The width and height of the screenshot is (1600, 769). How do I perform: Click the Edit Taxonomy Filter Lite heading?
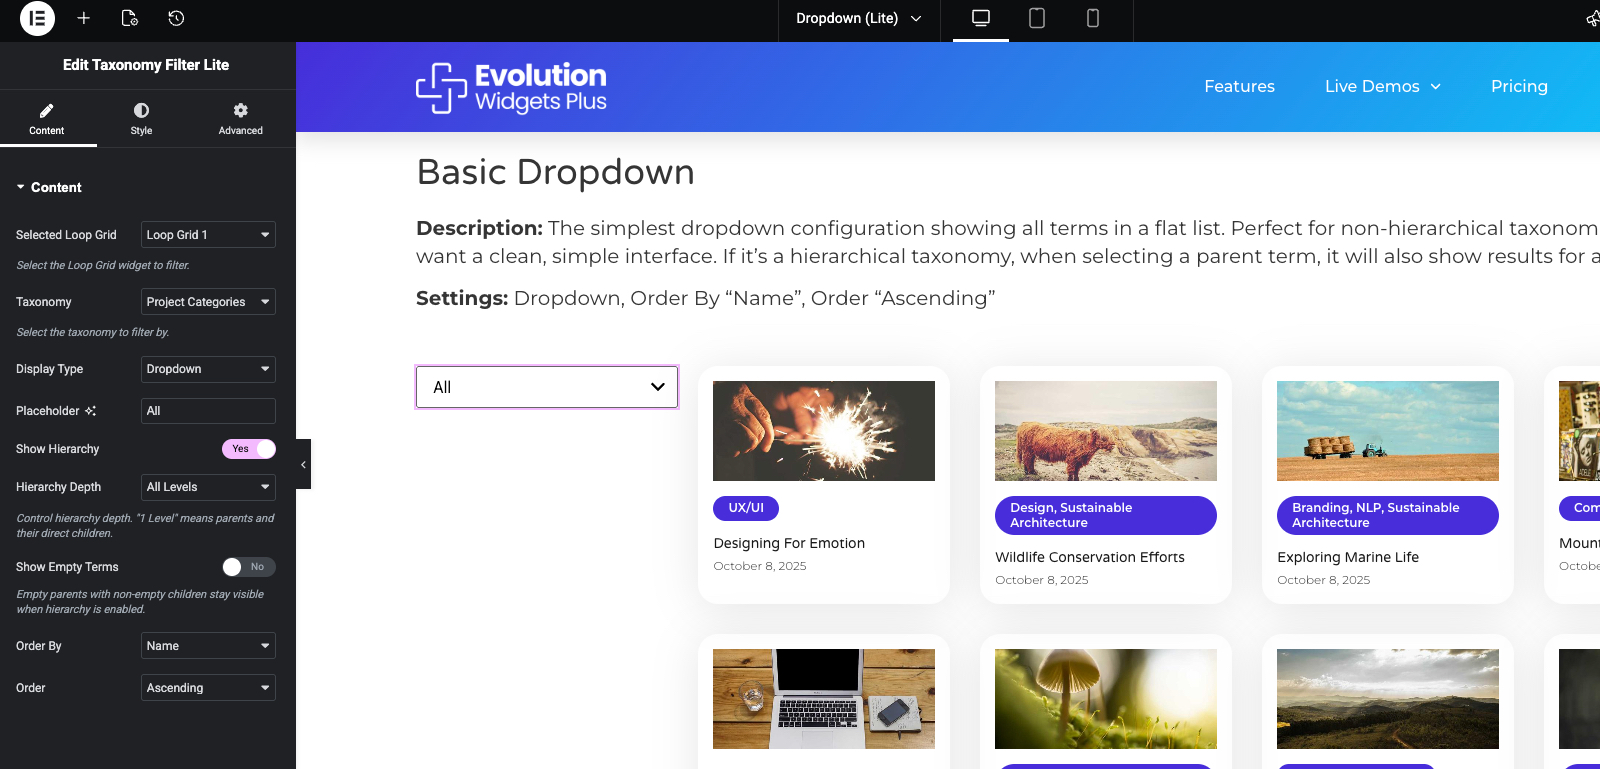(146, 65)
